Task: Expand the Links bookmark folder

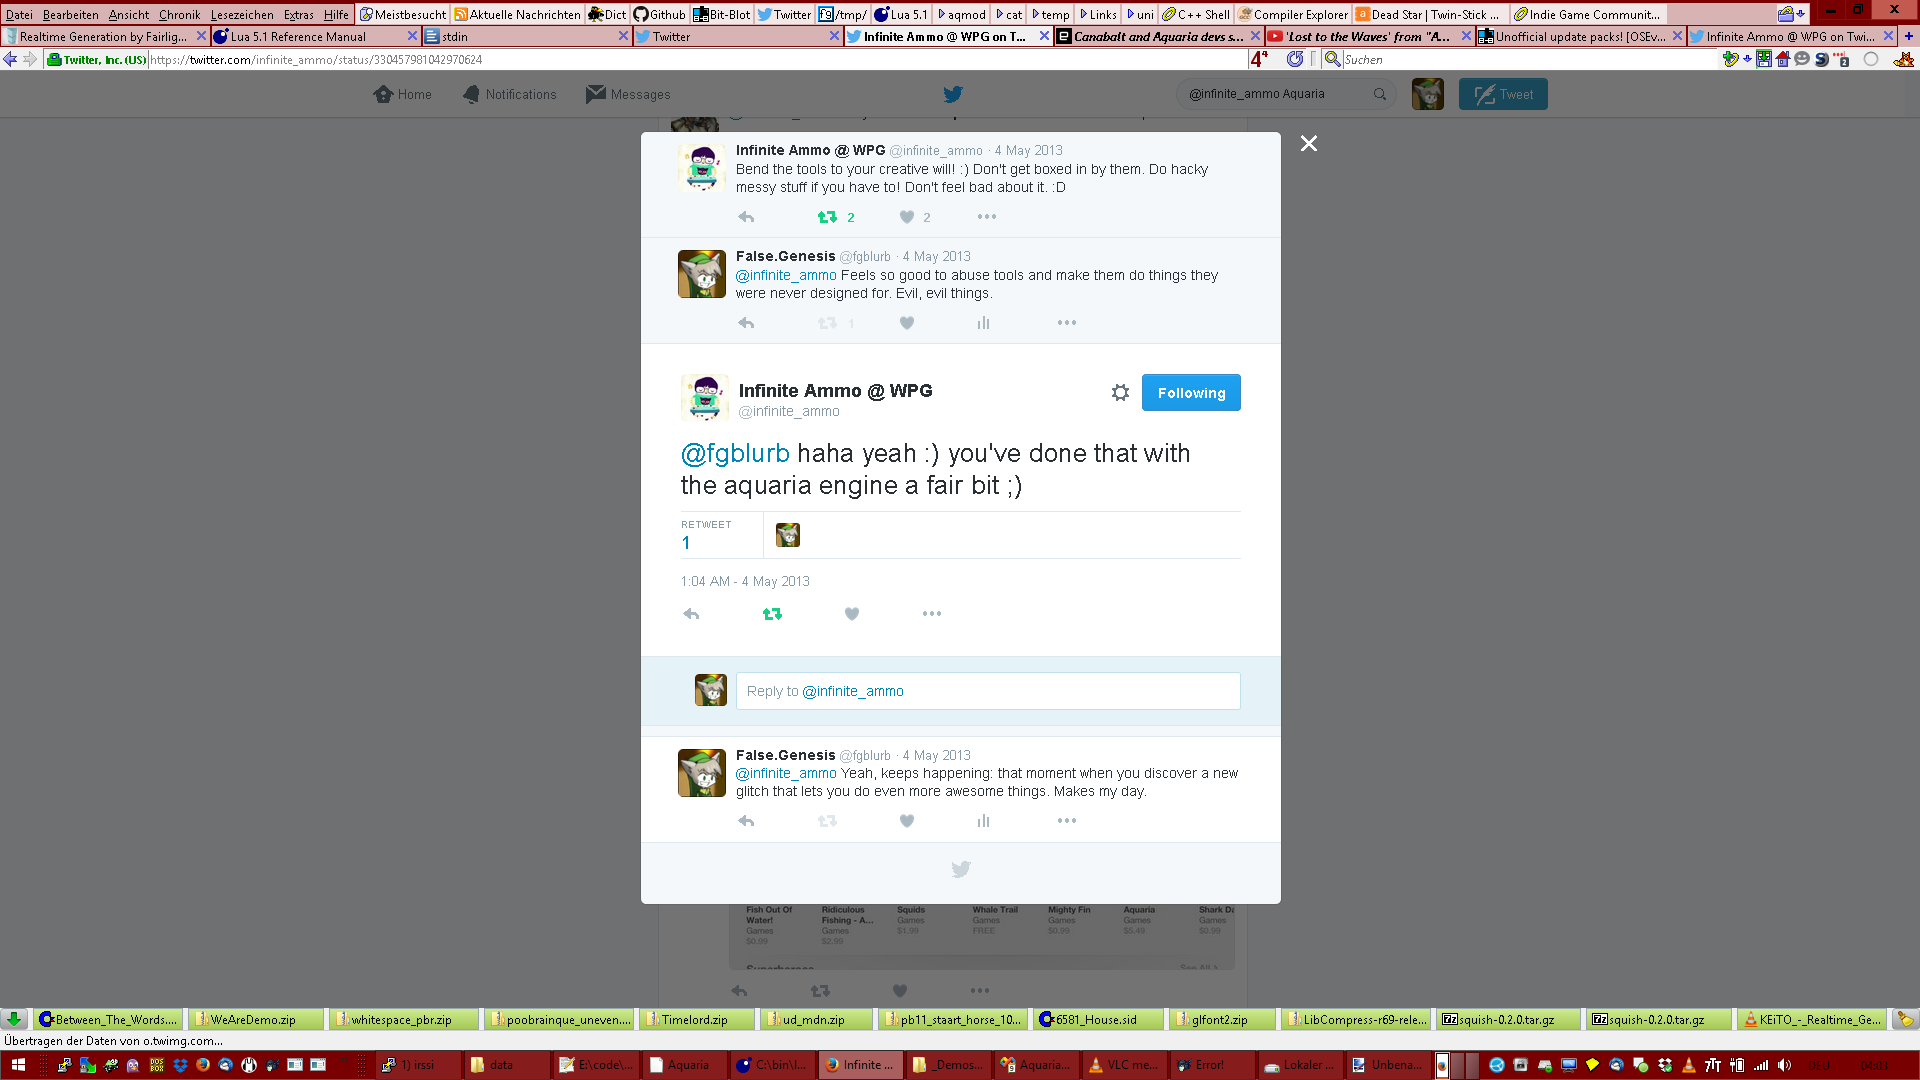Action: pyautogui.click(x=1098, y=14)
